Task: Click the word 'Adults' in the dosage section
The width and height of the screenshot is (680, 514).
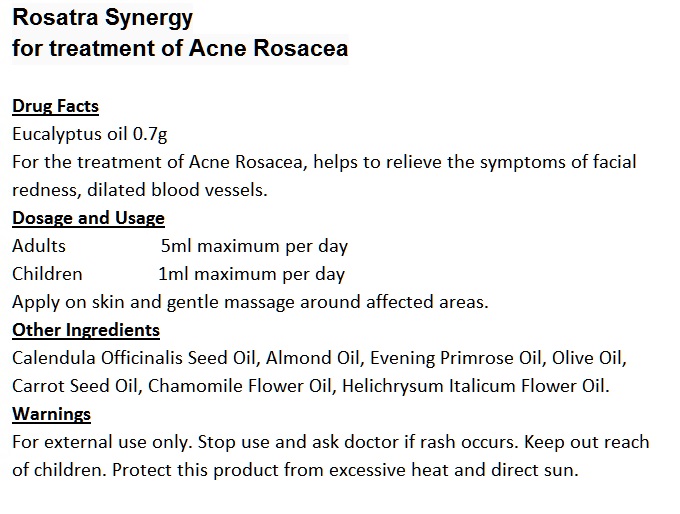Action: tap(39, 245)
